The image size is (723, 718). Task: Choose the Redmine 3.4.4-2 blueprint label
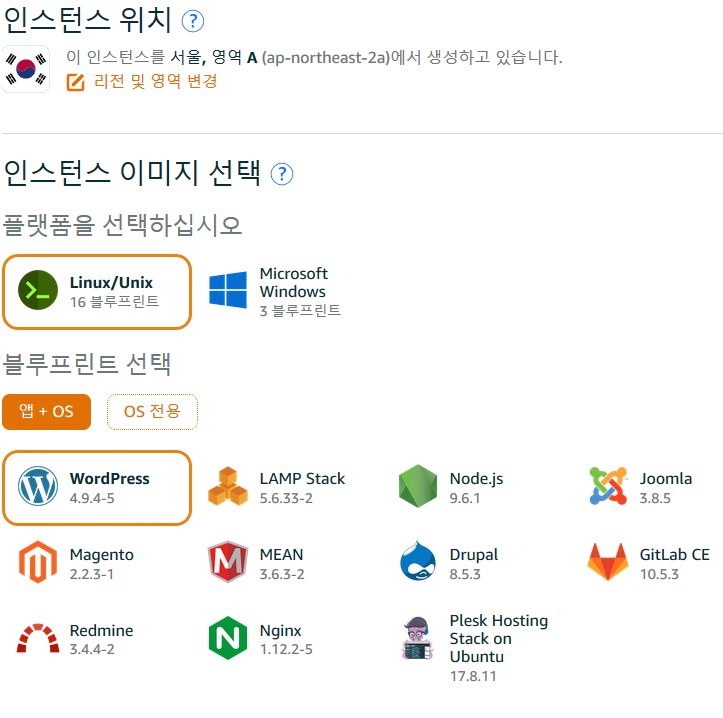(101, 640)
